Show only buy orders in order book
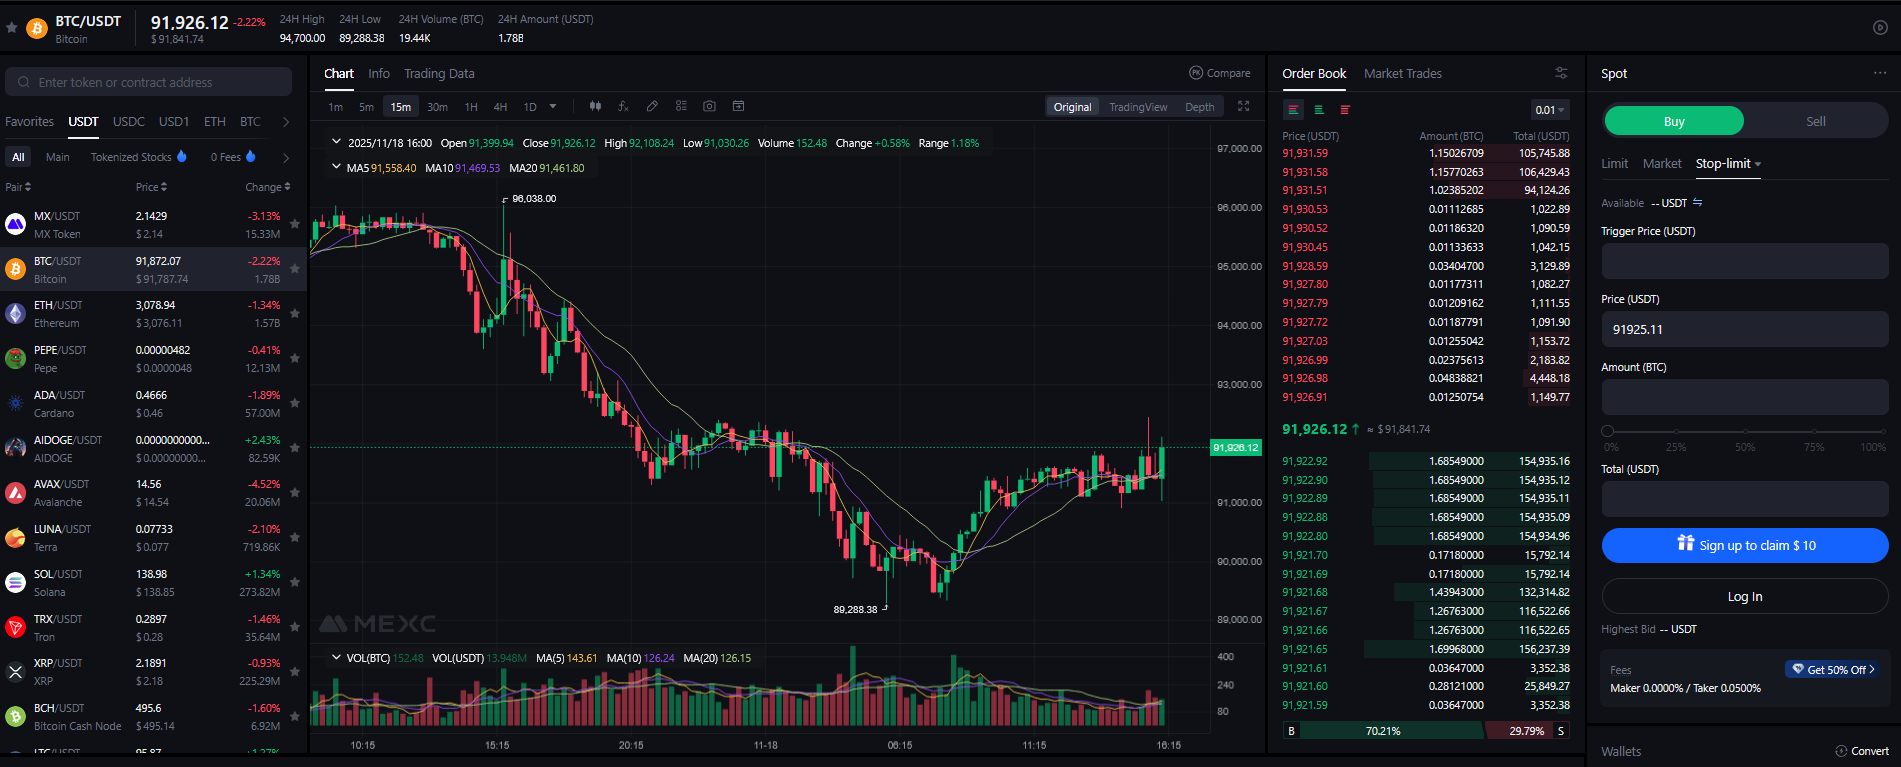Screen dimensions: 1901x767 tap(1319, 110)
